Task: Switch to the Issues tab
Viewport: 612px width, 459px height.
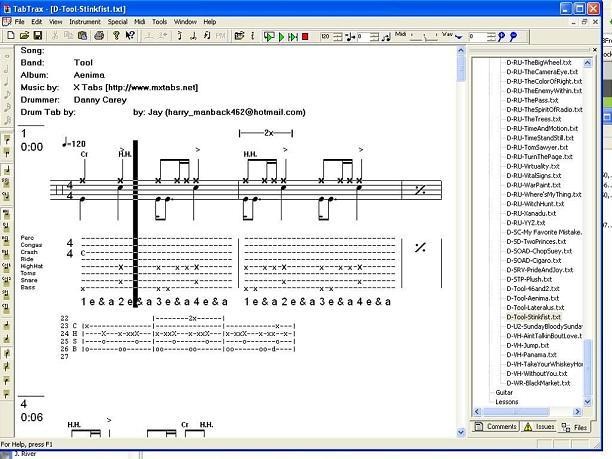Action: tap(539, 427)
